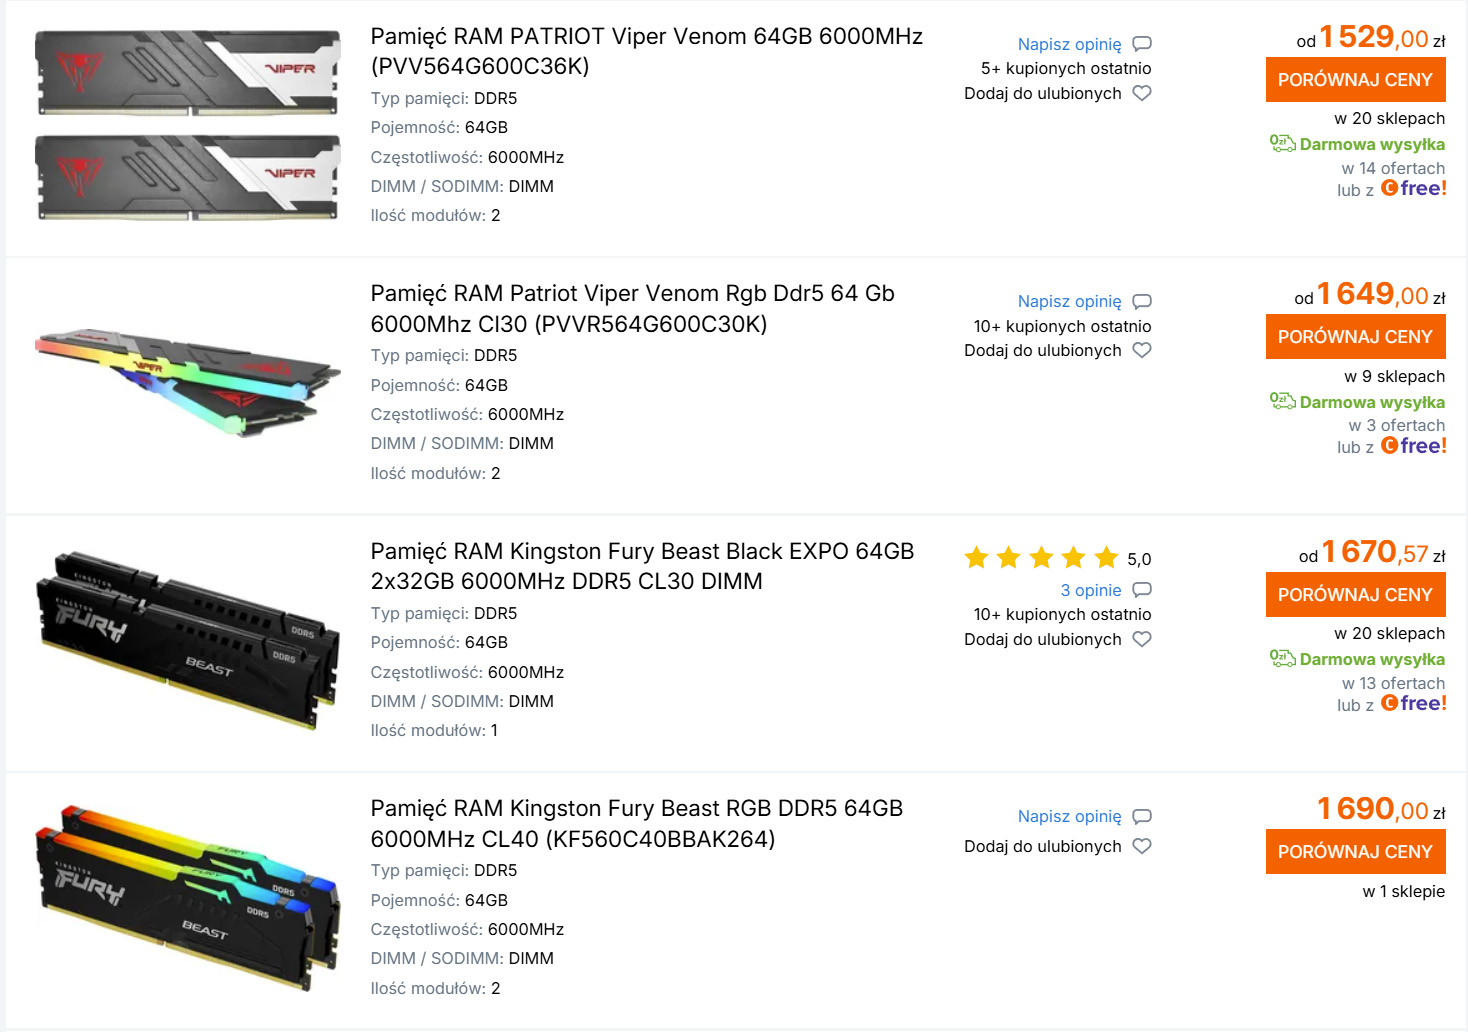Open Patriot Viper Venom Rgb Ddr5 product title
Screen dimensions: 1468x1032
(x=632, y=308)
